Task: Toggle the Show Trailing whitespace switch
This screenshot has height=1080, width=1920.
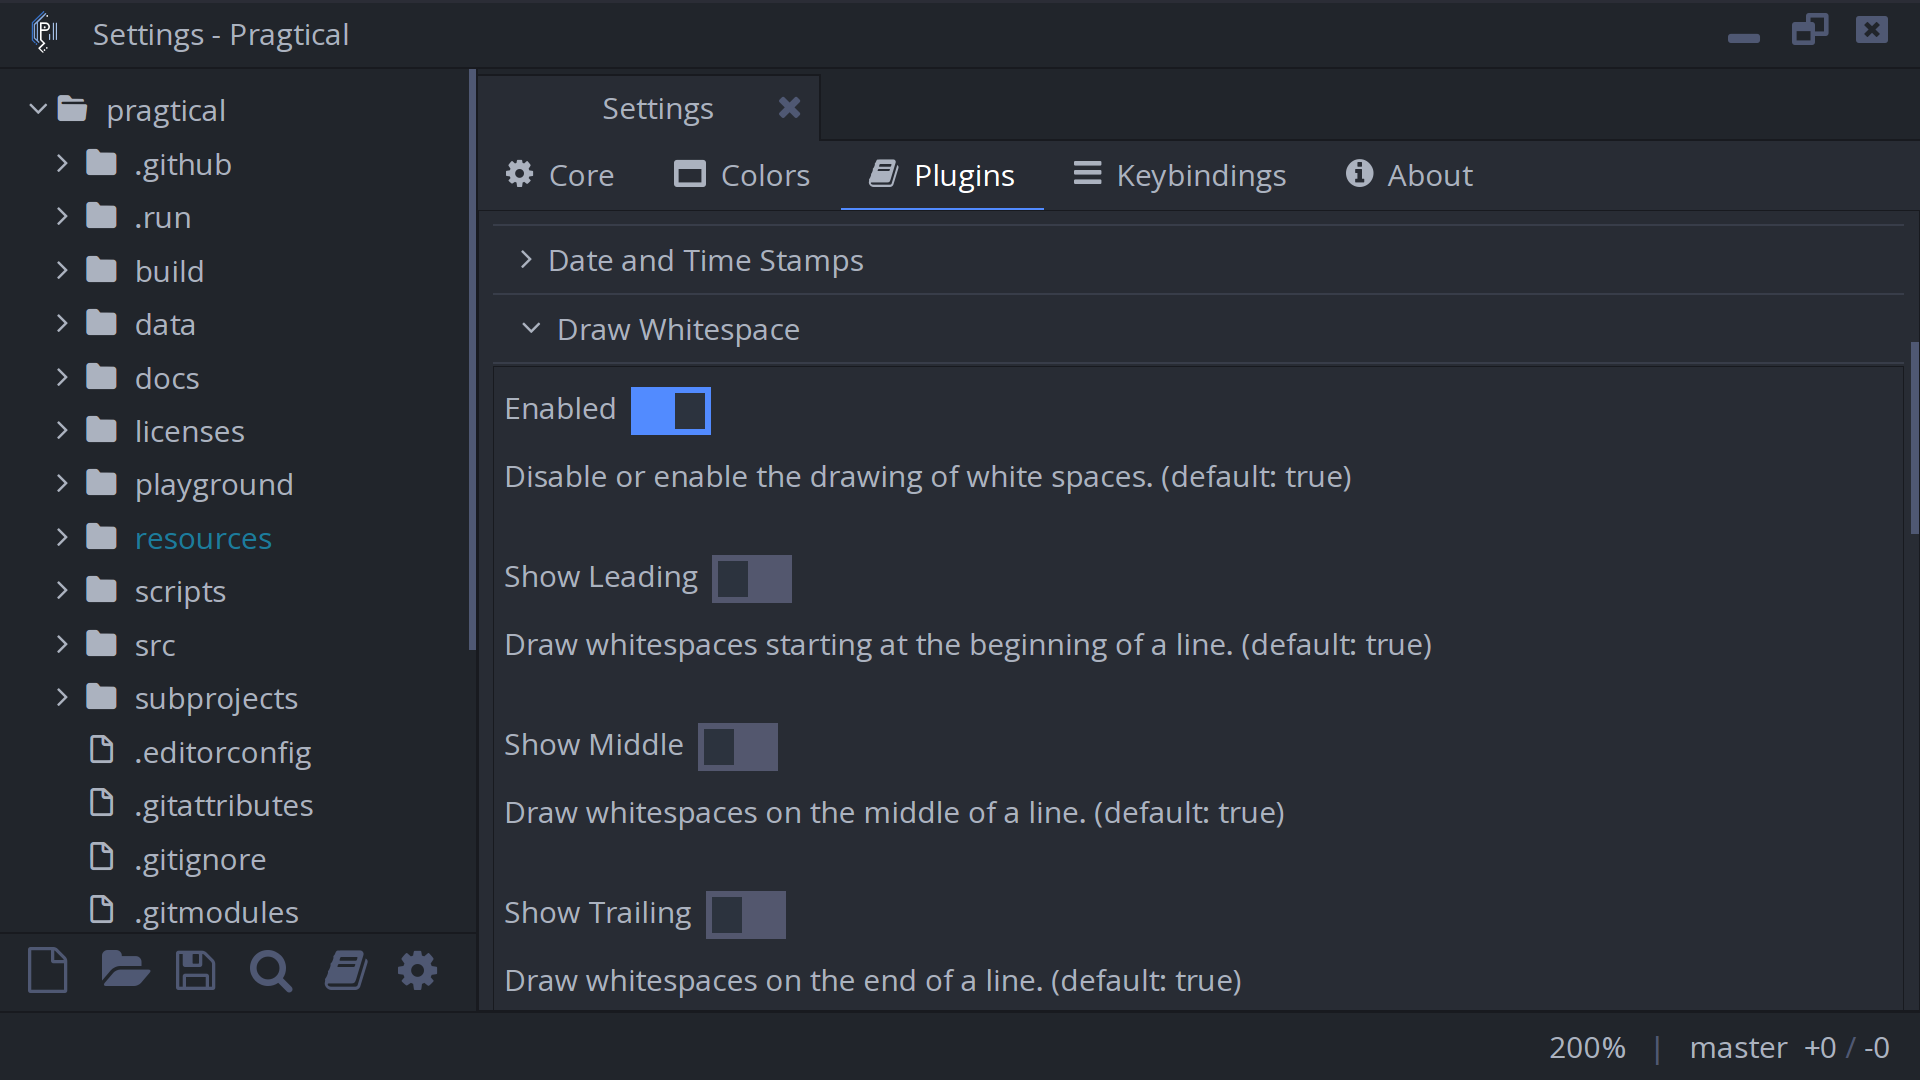Action: click(745, 913)
